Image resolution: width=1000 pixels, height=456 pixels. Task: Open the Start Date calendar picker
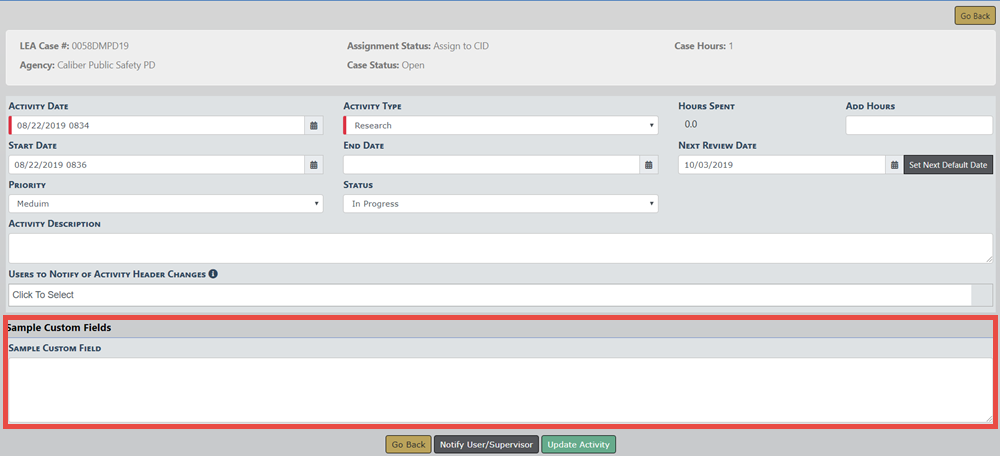point(314,165)
